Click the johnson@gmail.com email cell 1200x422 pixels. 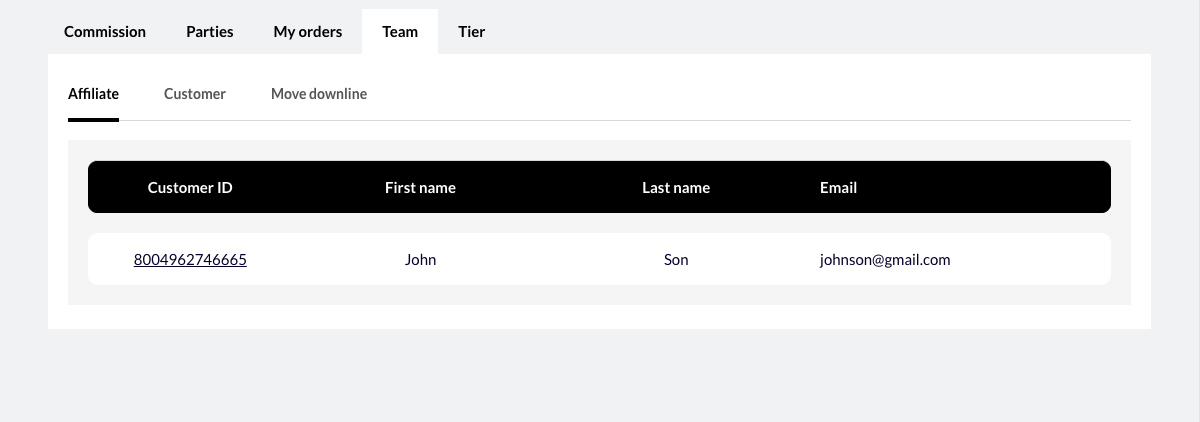click(885, 260)
